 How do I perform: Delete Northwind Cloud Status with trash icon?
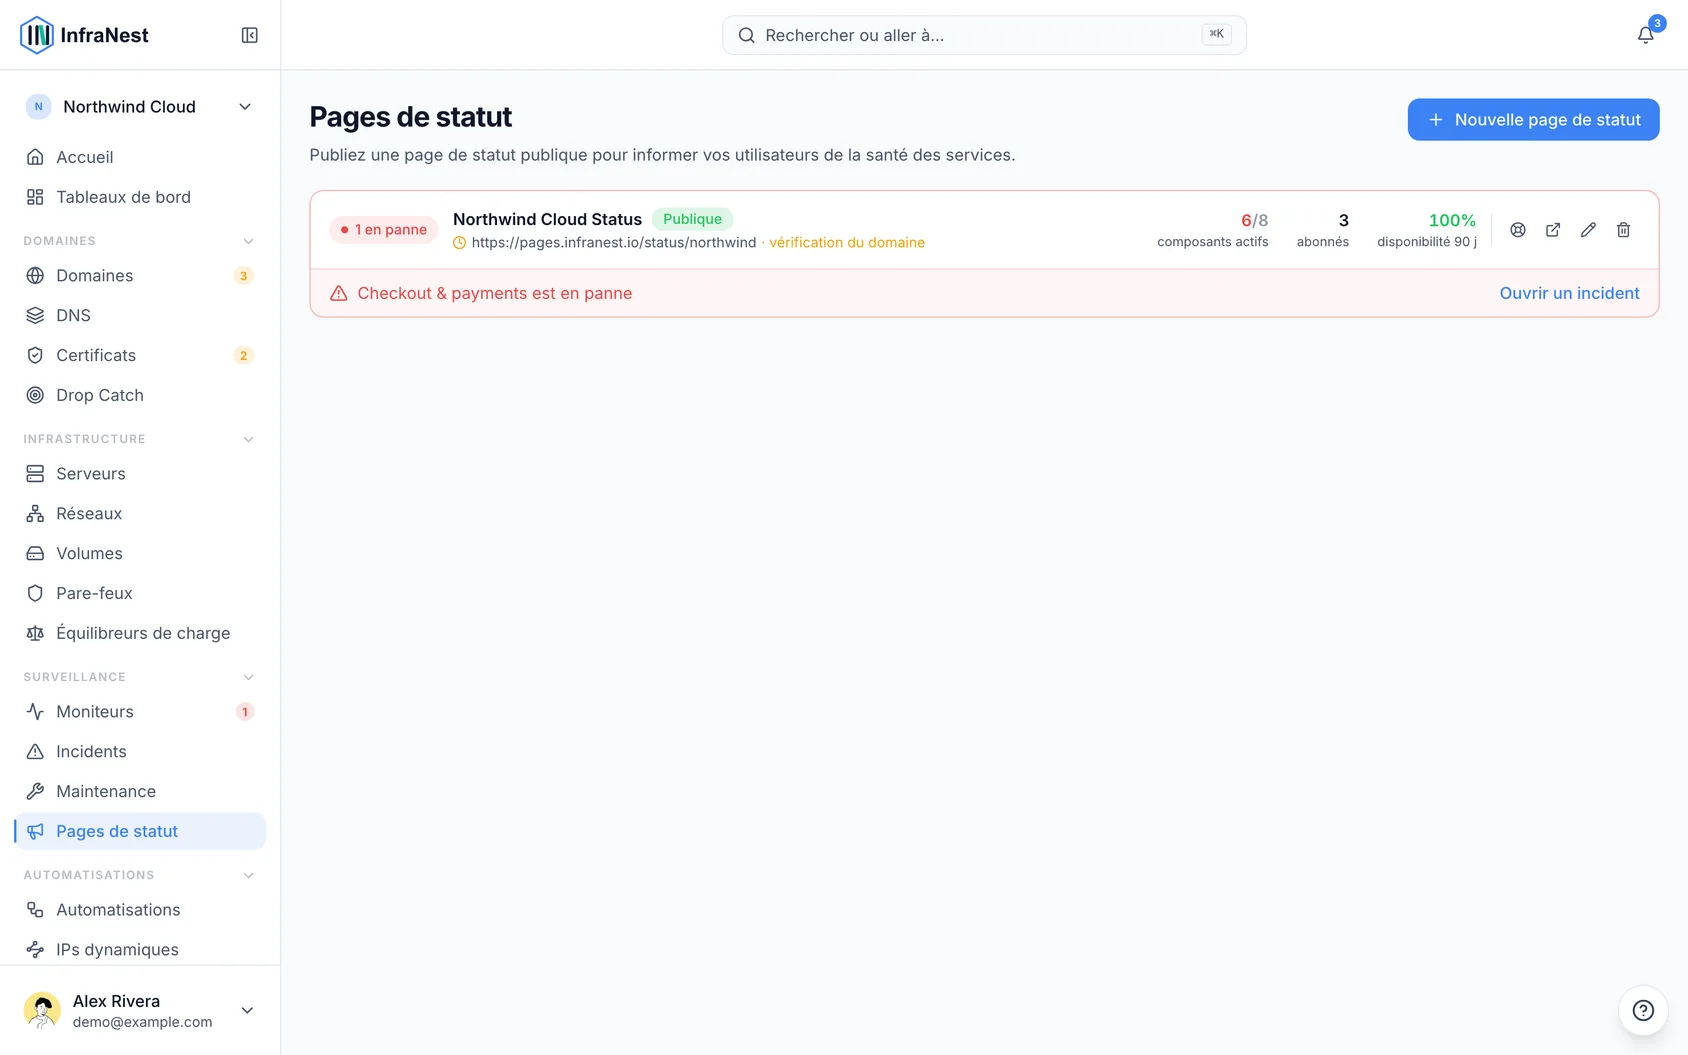(x=1623, y=230)
